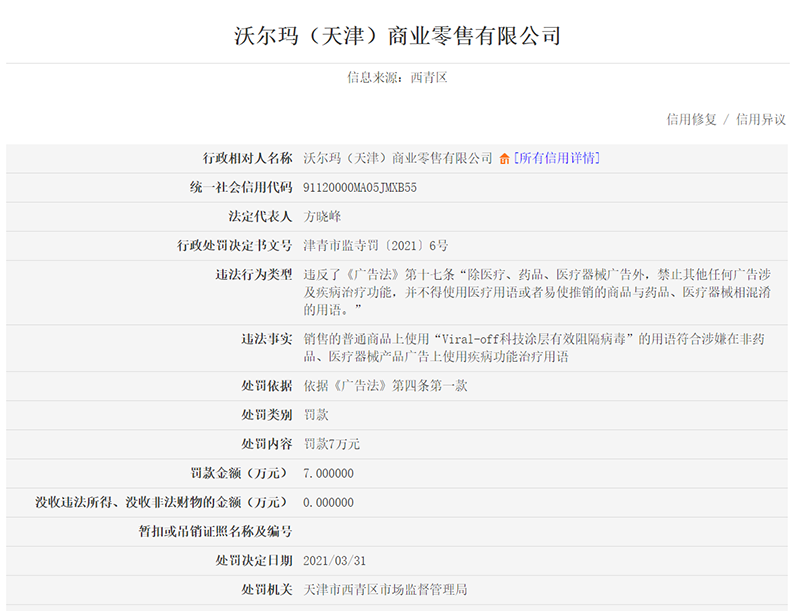Click the 处罚内容 label

267,444
